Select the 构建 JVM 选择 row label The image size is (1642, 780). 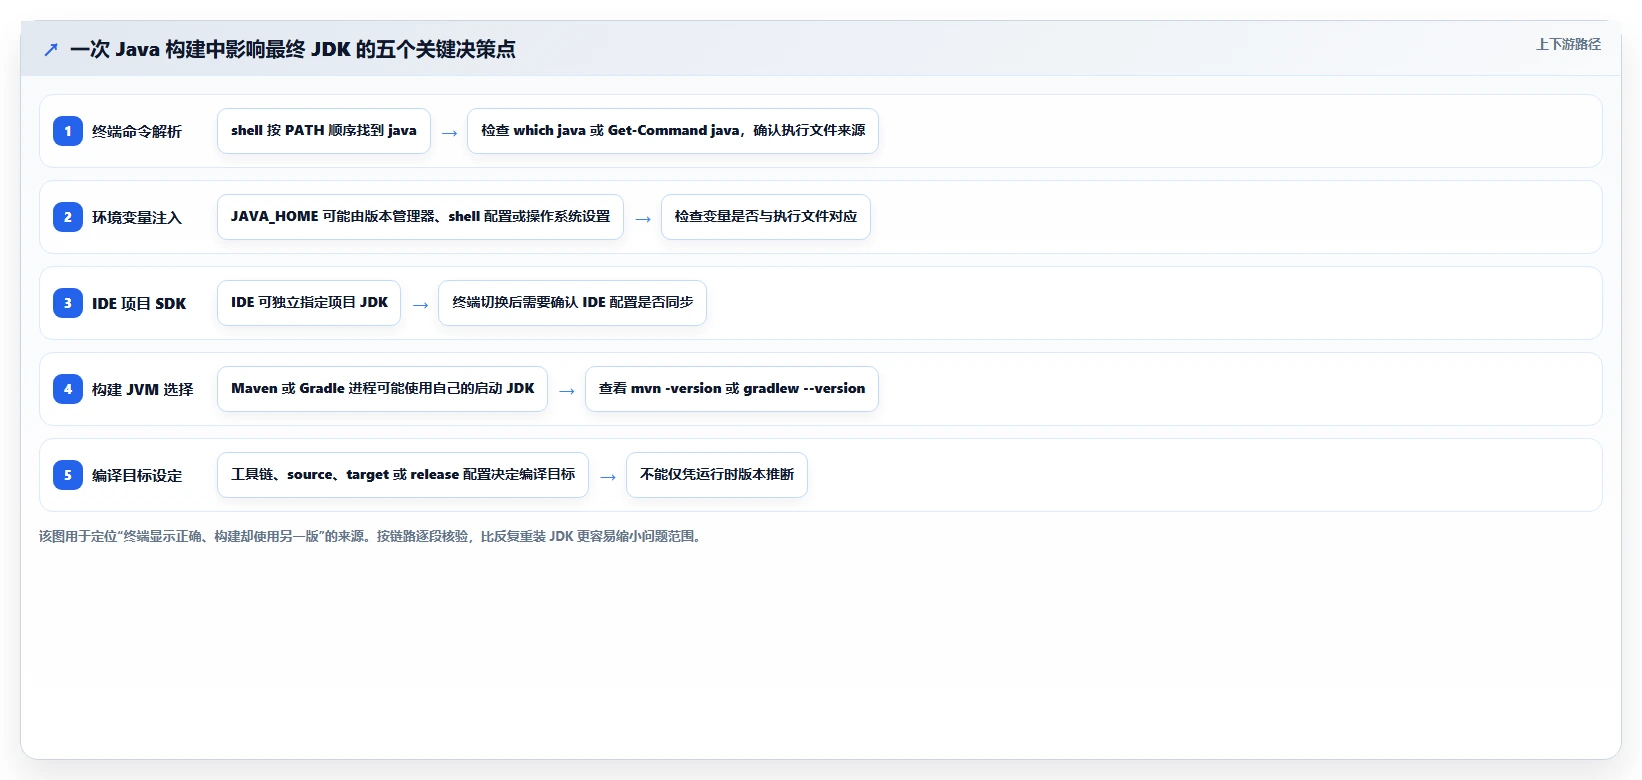(x=143, y=389)
